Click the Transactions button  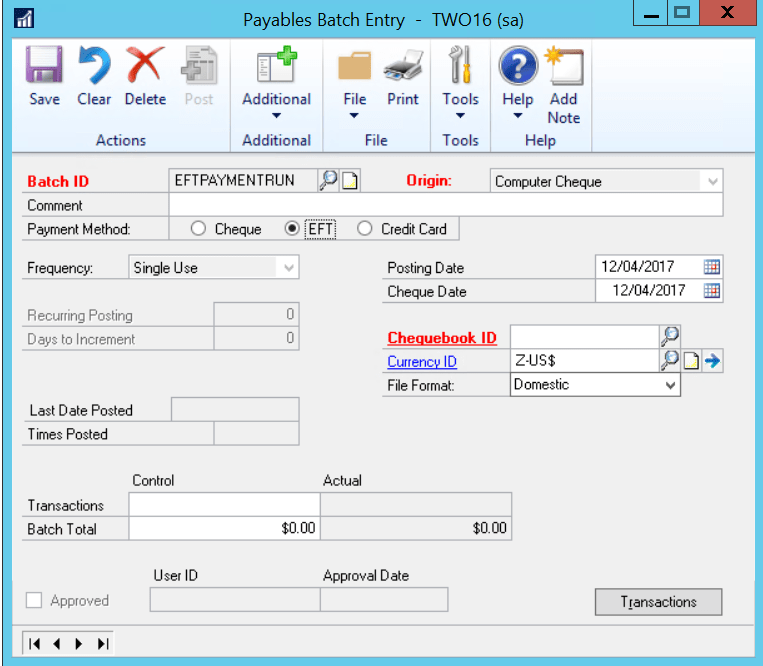[x=658, y=602]
